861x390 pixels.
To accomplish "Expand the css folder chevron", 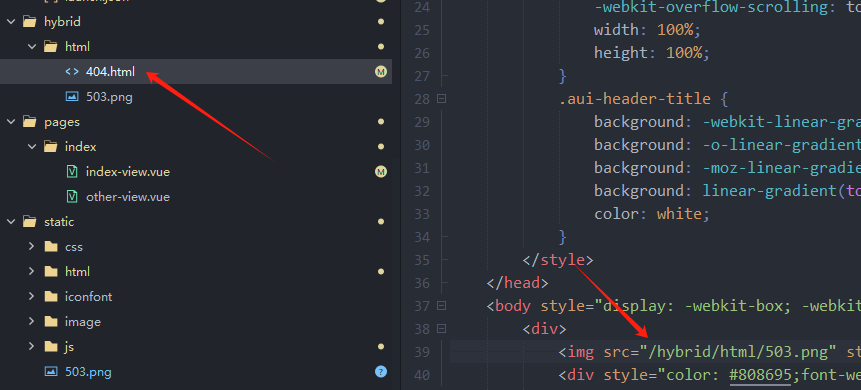I will [x=32, y=247].
